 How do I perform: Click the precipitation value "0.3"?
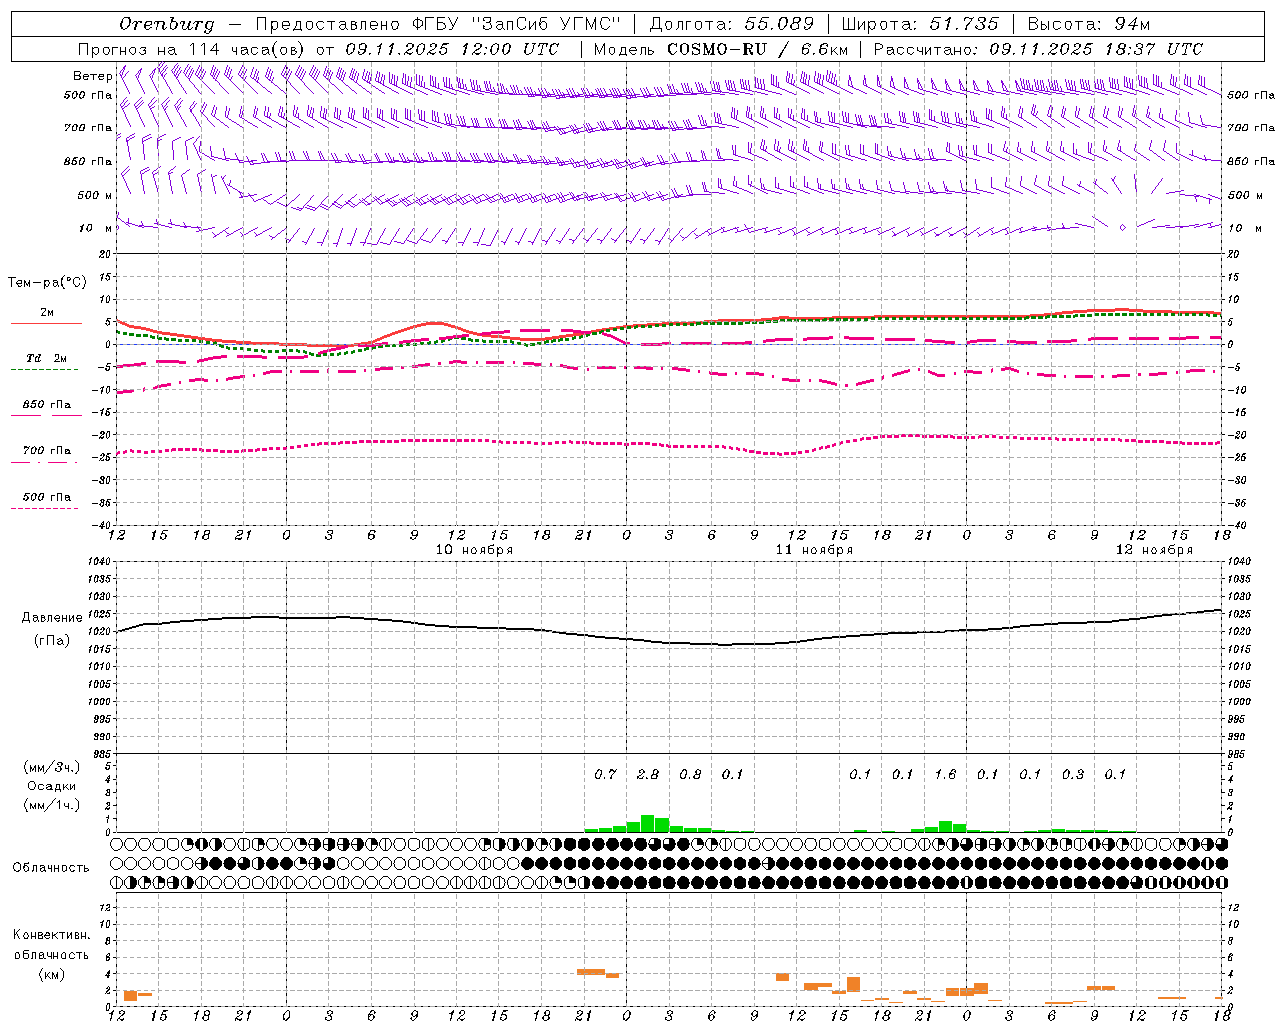click(1073, 774)
